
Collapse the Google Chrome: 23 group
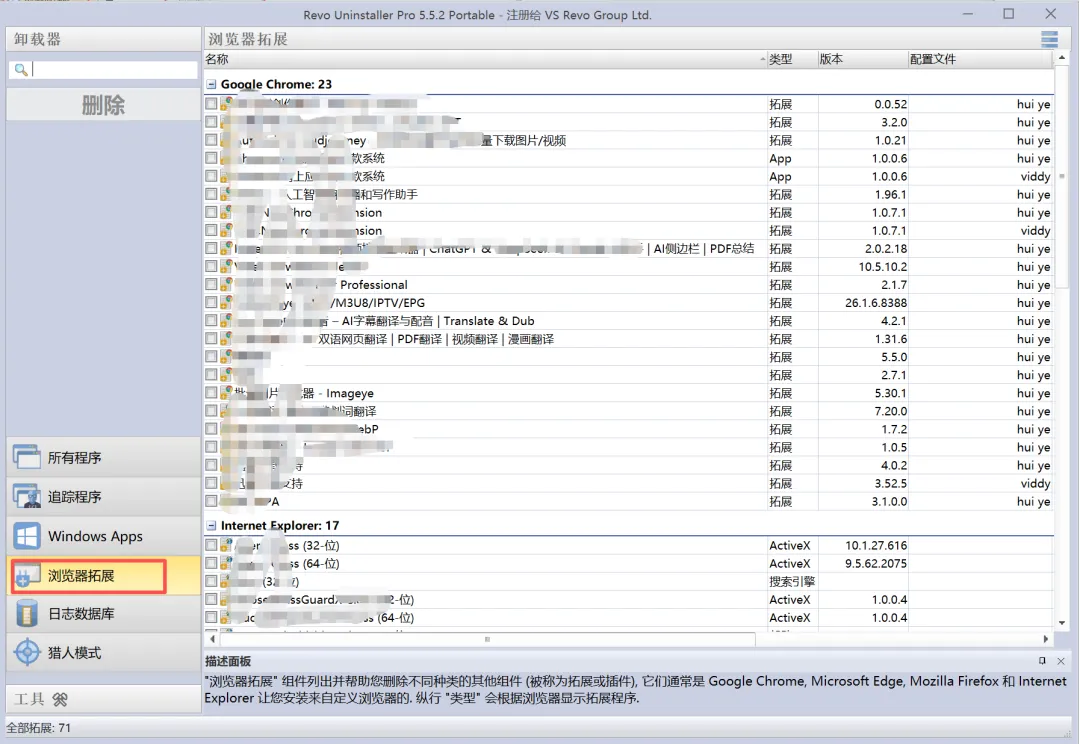click(x=211, y=84)
